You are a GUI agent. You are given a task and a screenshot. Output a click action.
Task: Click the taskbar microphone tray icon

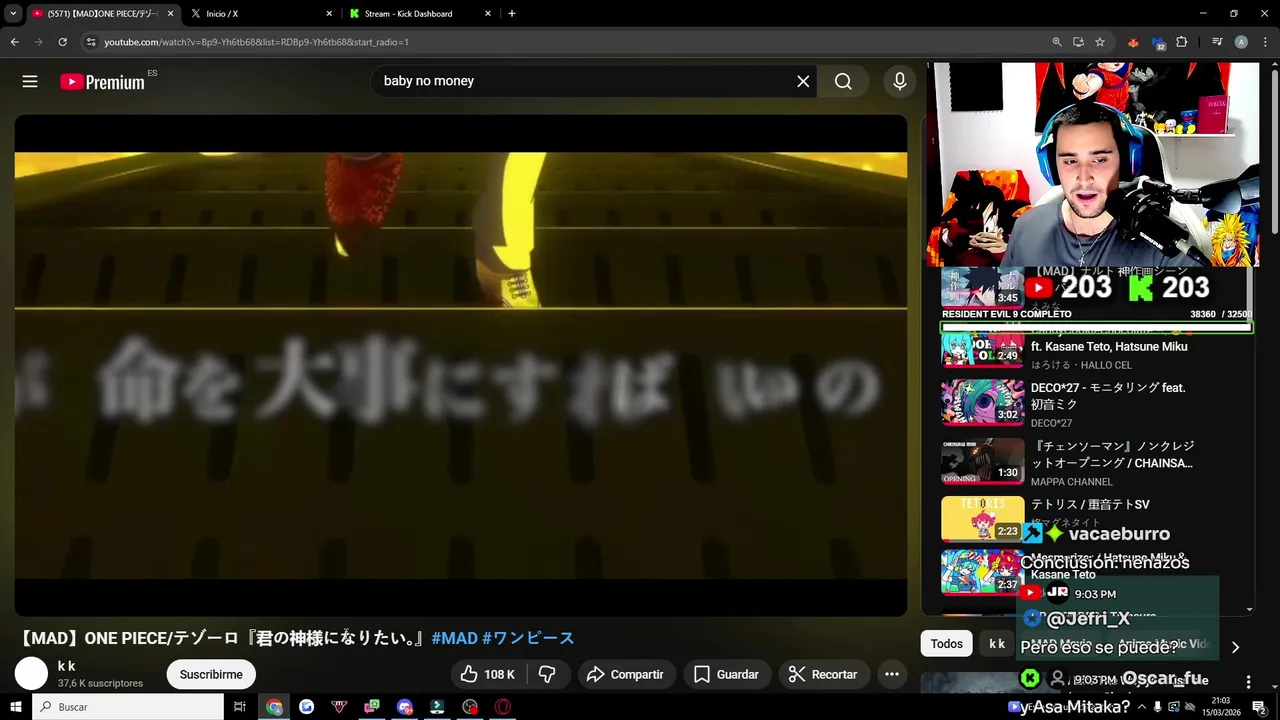(1158, 707)
